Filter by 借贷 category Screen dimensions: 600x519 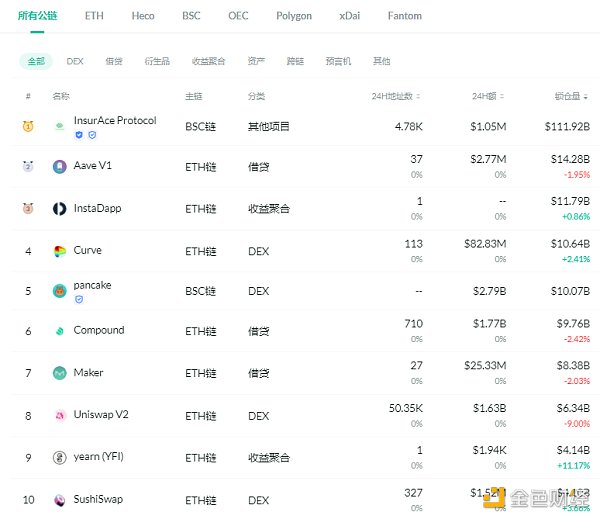tap(114, 61)
